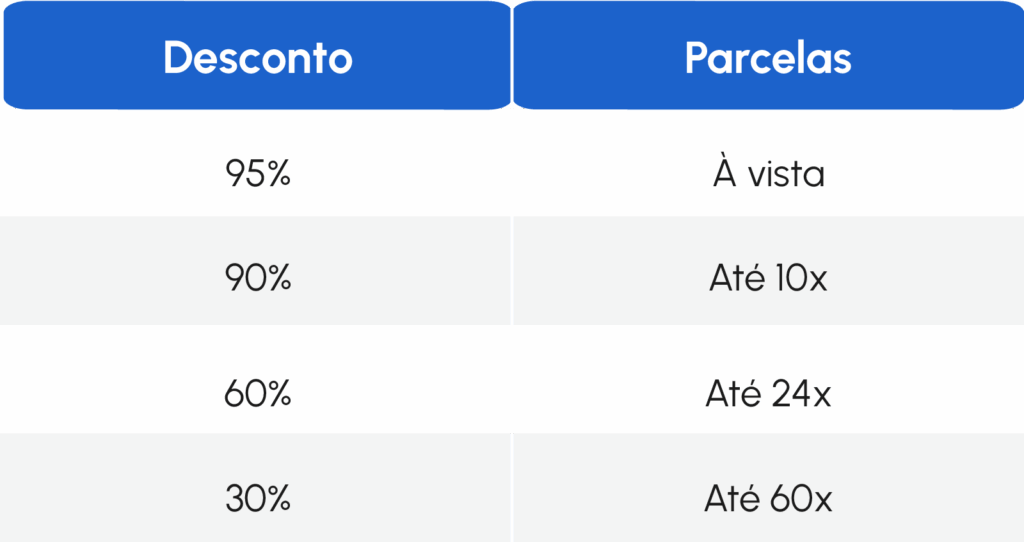
Task: Choose the Até 24x installments cell
Action: point(768,394)
